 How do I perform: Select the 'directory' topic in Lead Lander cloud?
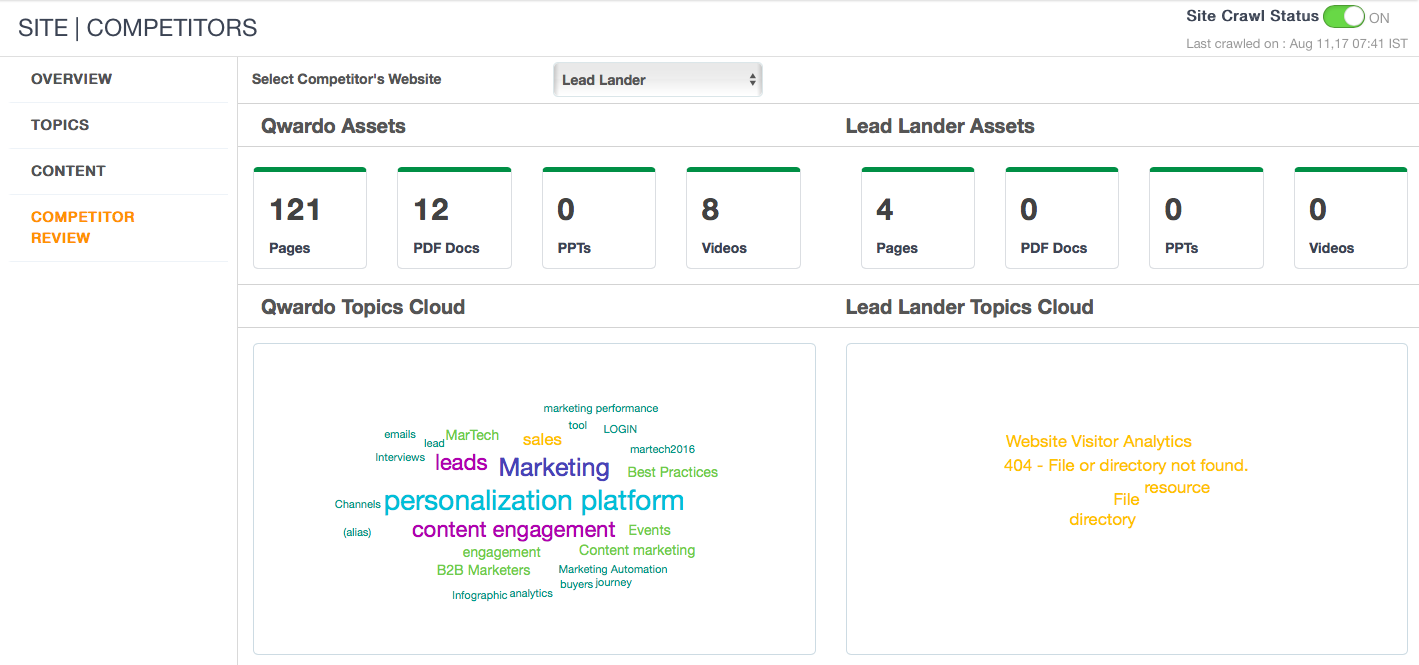tap(1102, 519)
